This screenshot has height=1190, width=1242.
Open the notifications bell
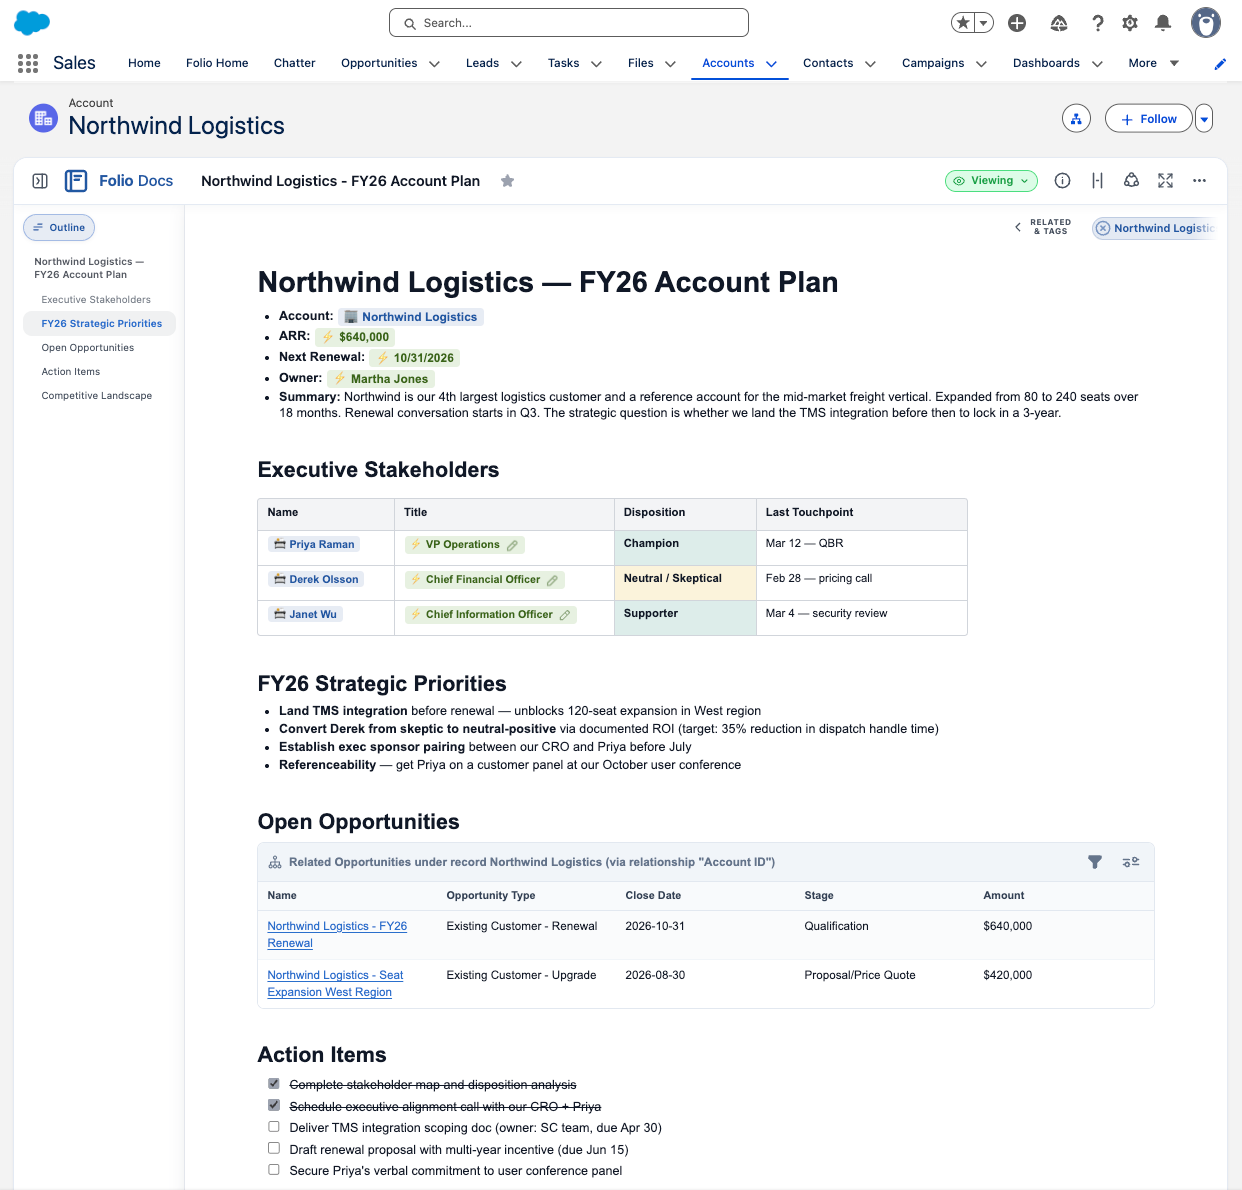pyautogui.click(x=1162, y=22)
